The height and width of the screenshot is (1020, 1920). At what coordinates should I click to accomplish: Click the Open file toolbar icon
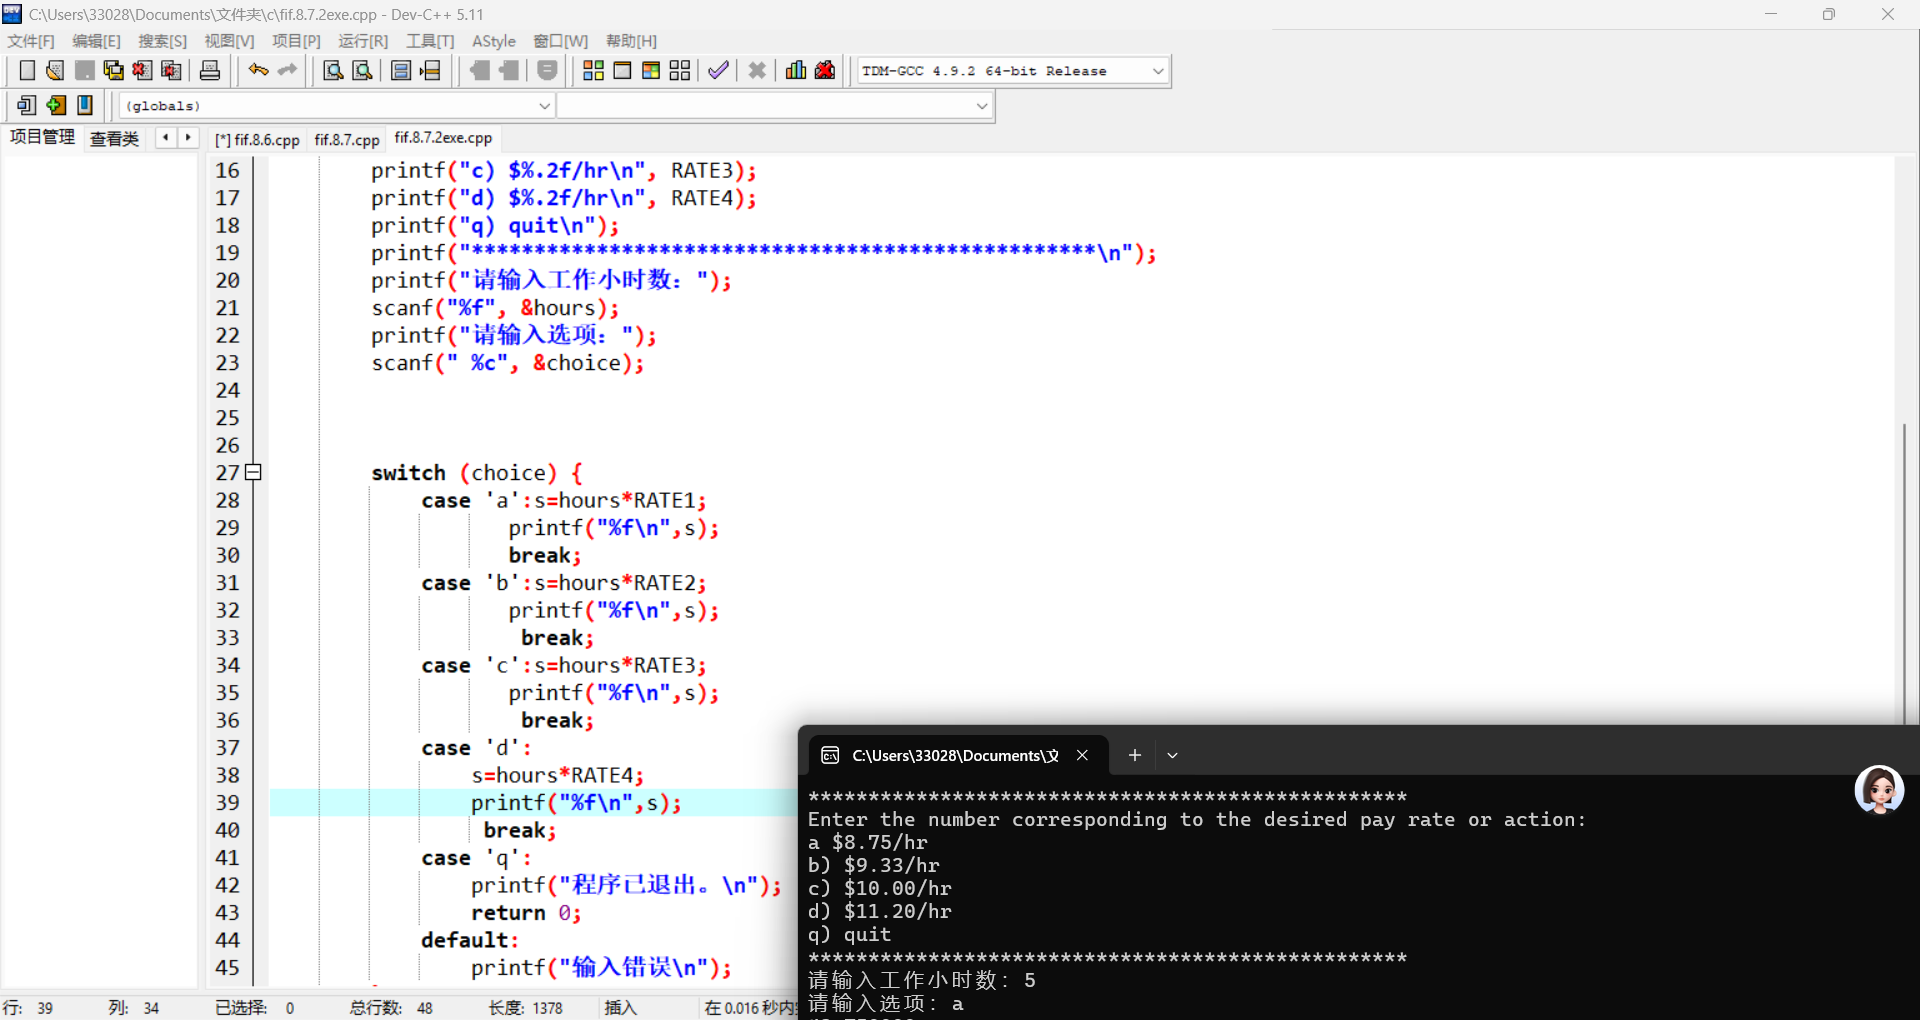tap(56, 70)
